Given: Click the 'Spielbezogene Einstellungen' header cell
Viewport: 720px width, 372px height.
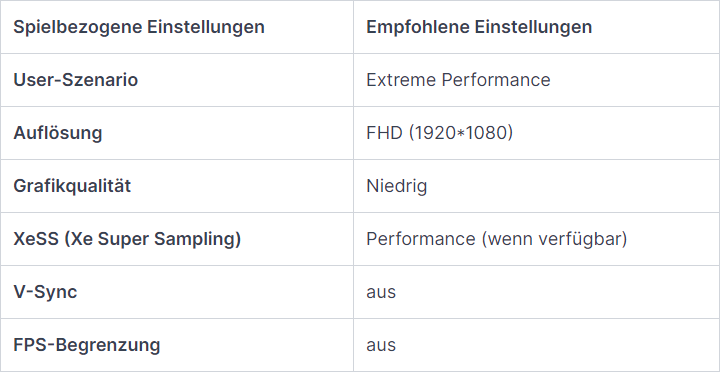Looking at the screenshot, I should coord(177,27).
